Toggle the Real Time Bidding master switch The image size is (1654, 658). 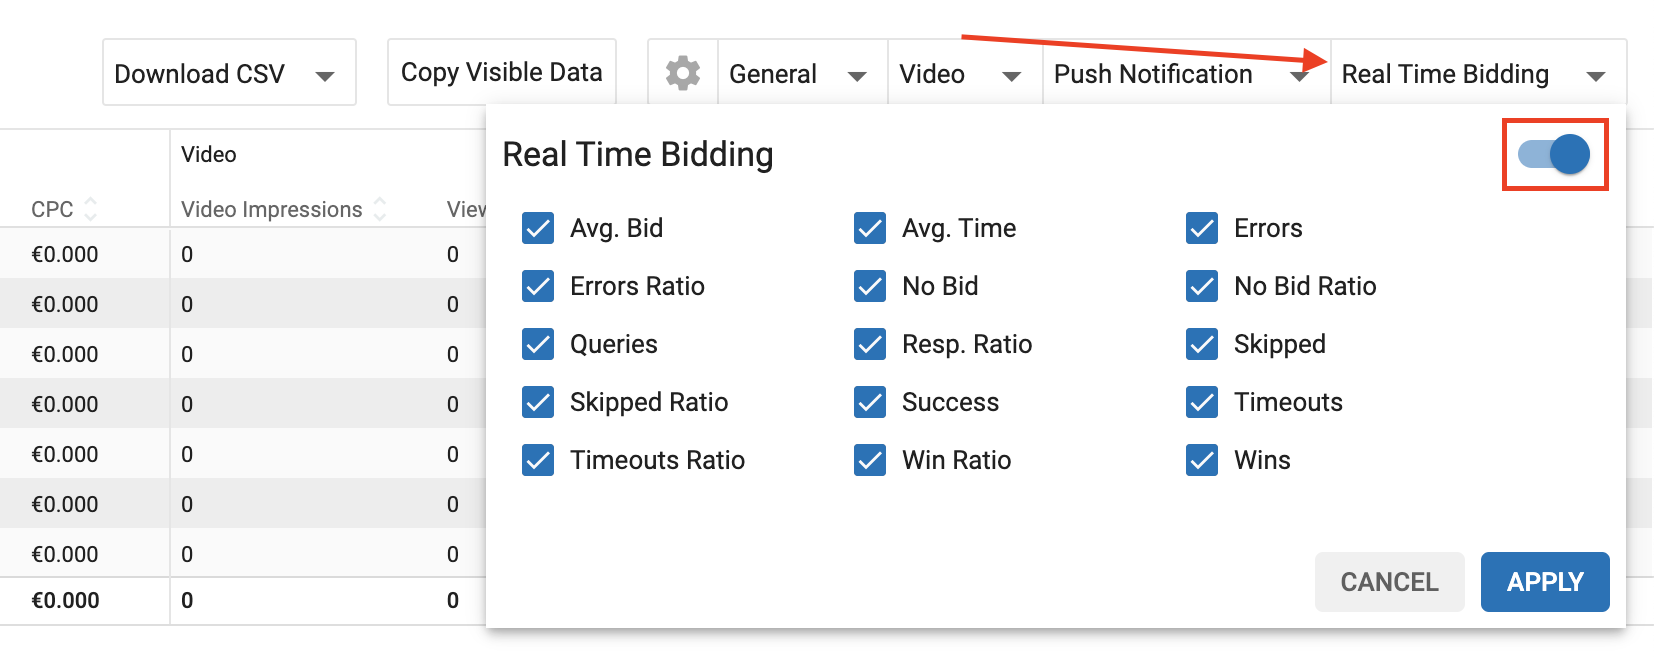point(1554,154)
